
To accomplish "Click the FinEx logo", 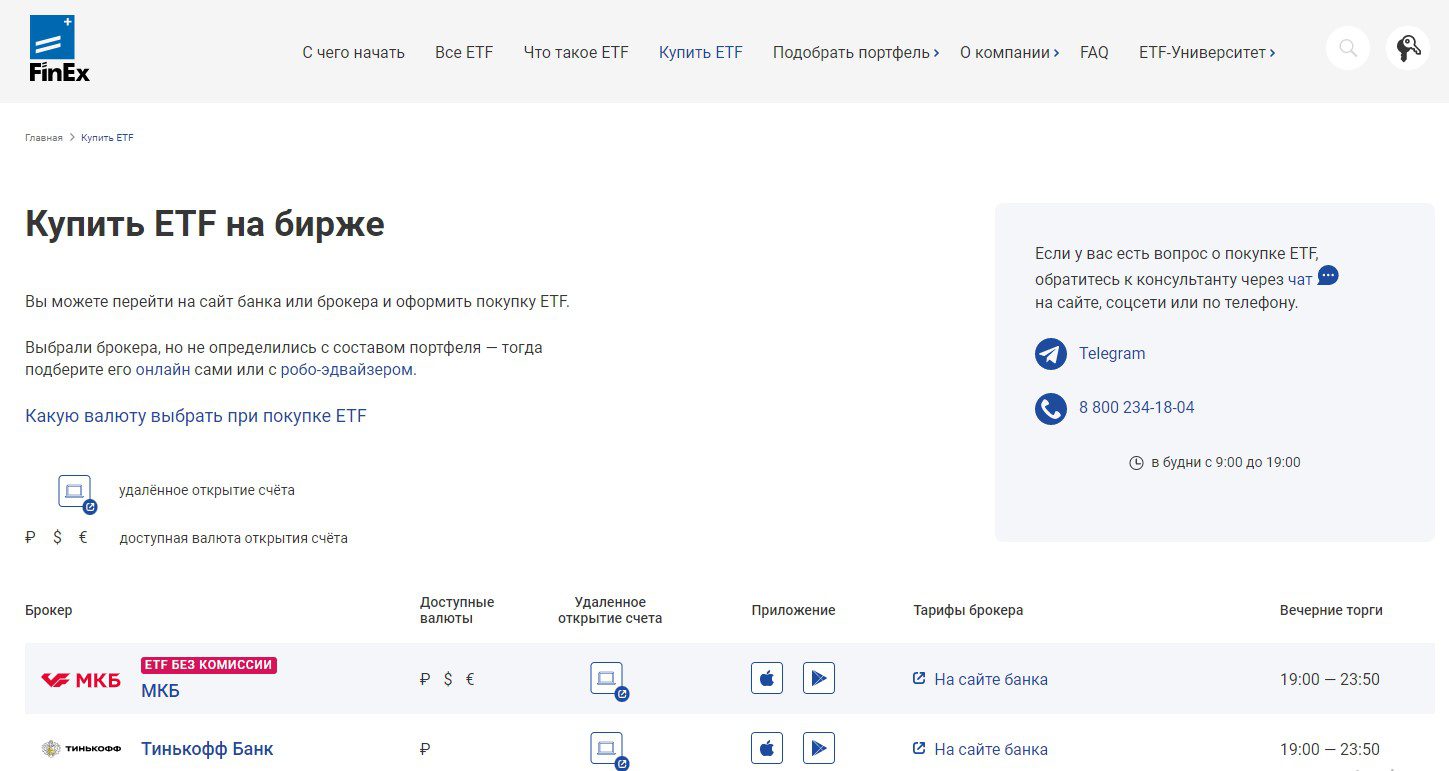I will 60,48.
